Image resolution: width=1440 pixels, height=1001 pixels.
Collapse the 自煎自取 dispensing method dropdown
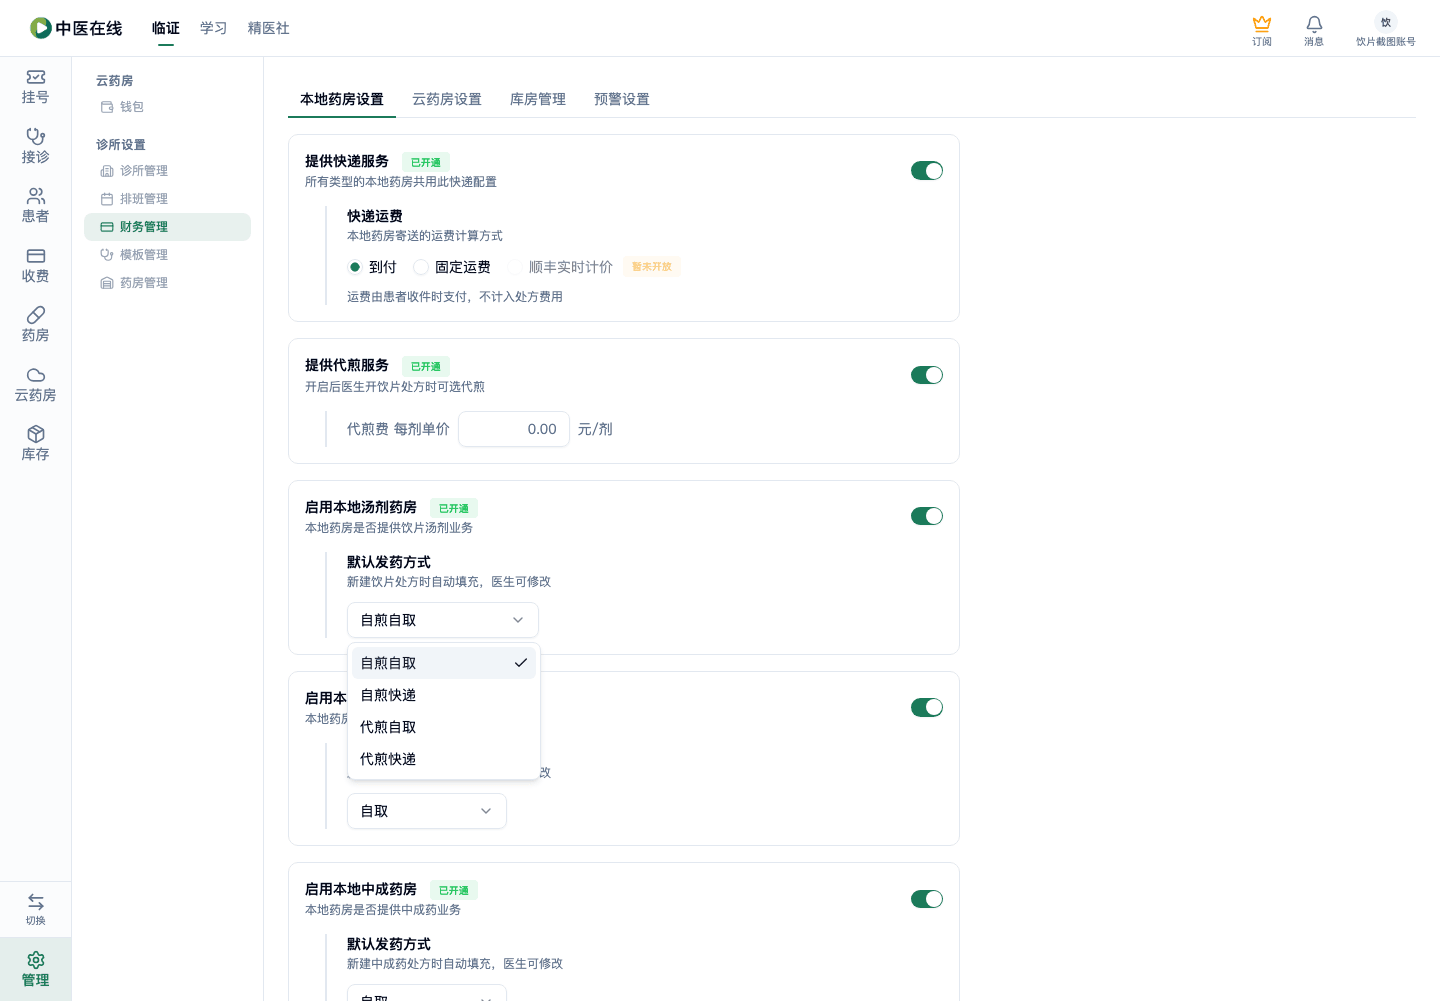pyautogui.click(x=443, y=620)
